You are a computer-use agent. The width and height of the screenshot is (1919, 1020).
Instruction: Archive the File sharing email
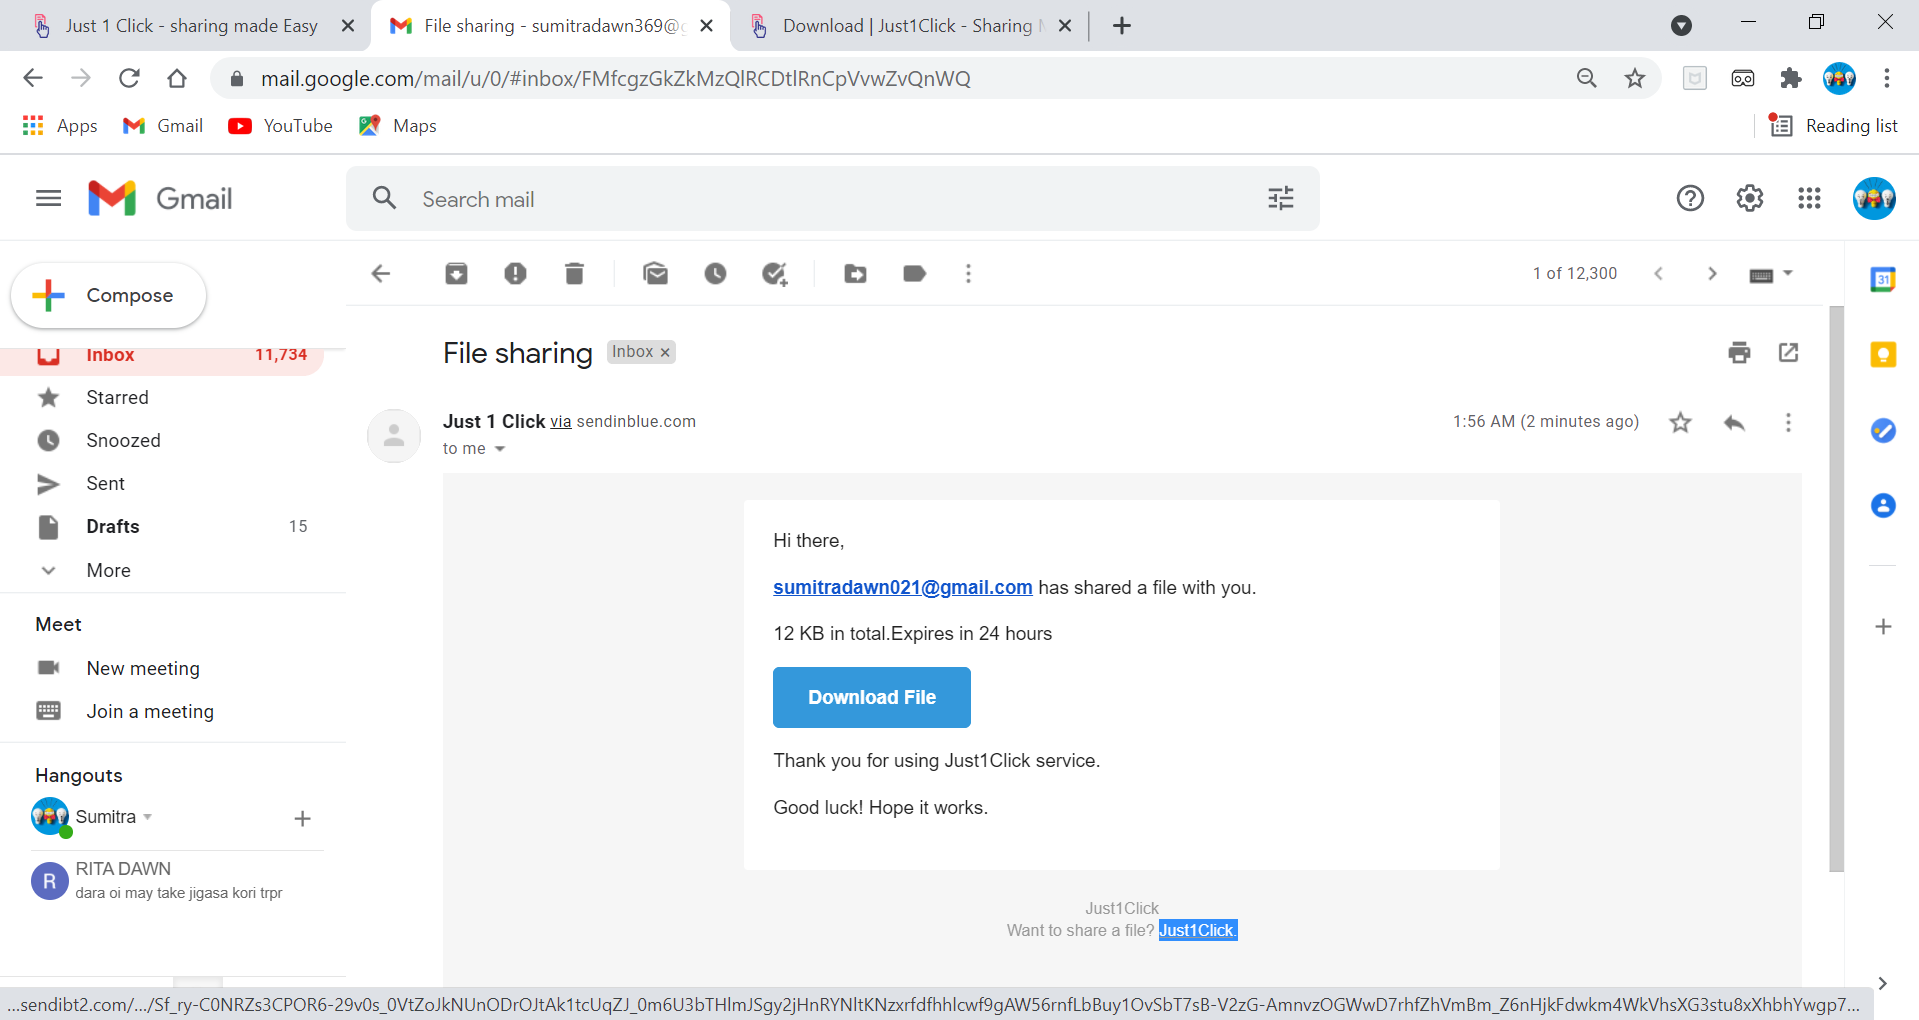coord(456,273)
